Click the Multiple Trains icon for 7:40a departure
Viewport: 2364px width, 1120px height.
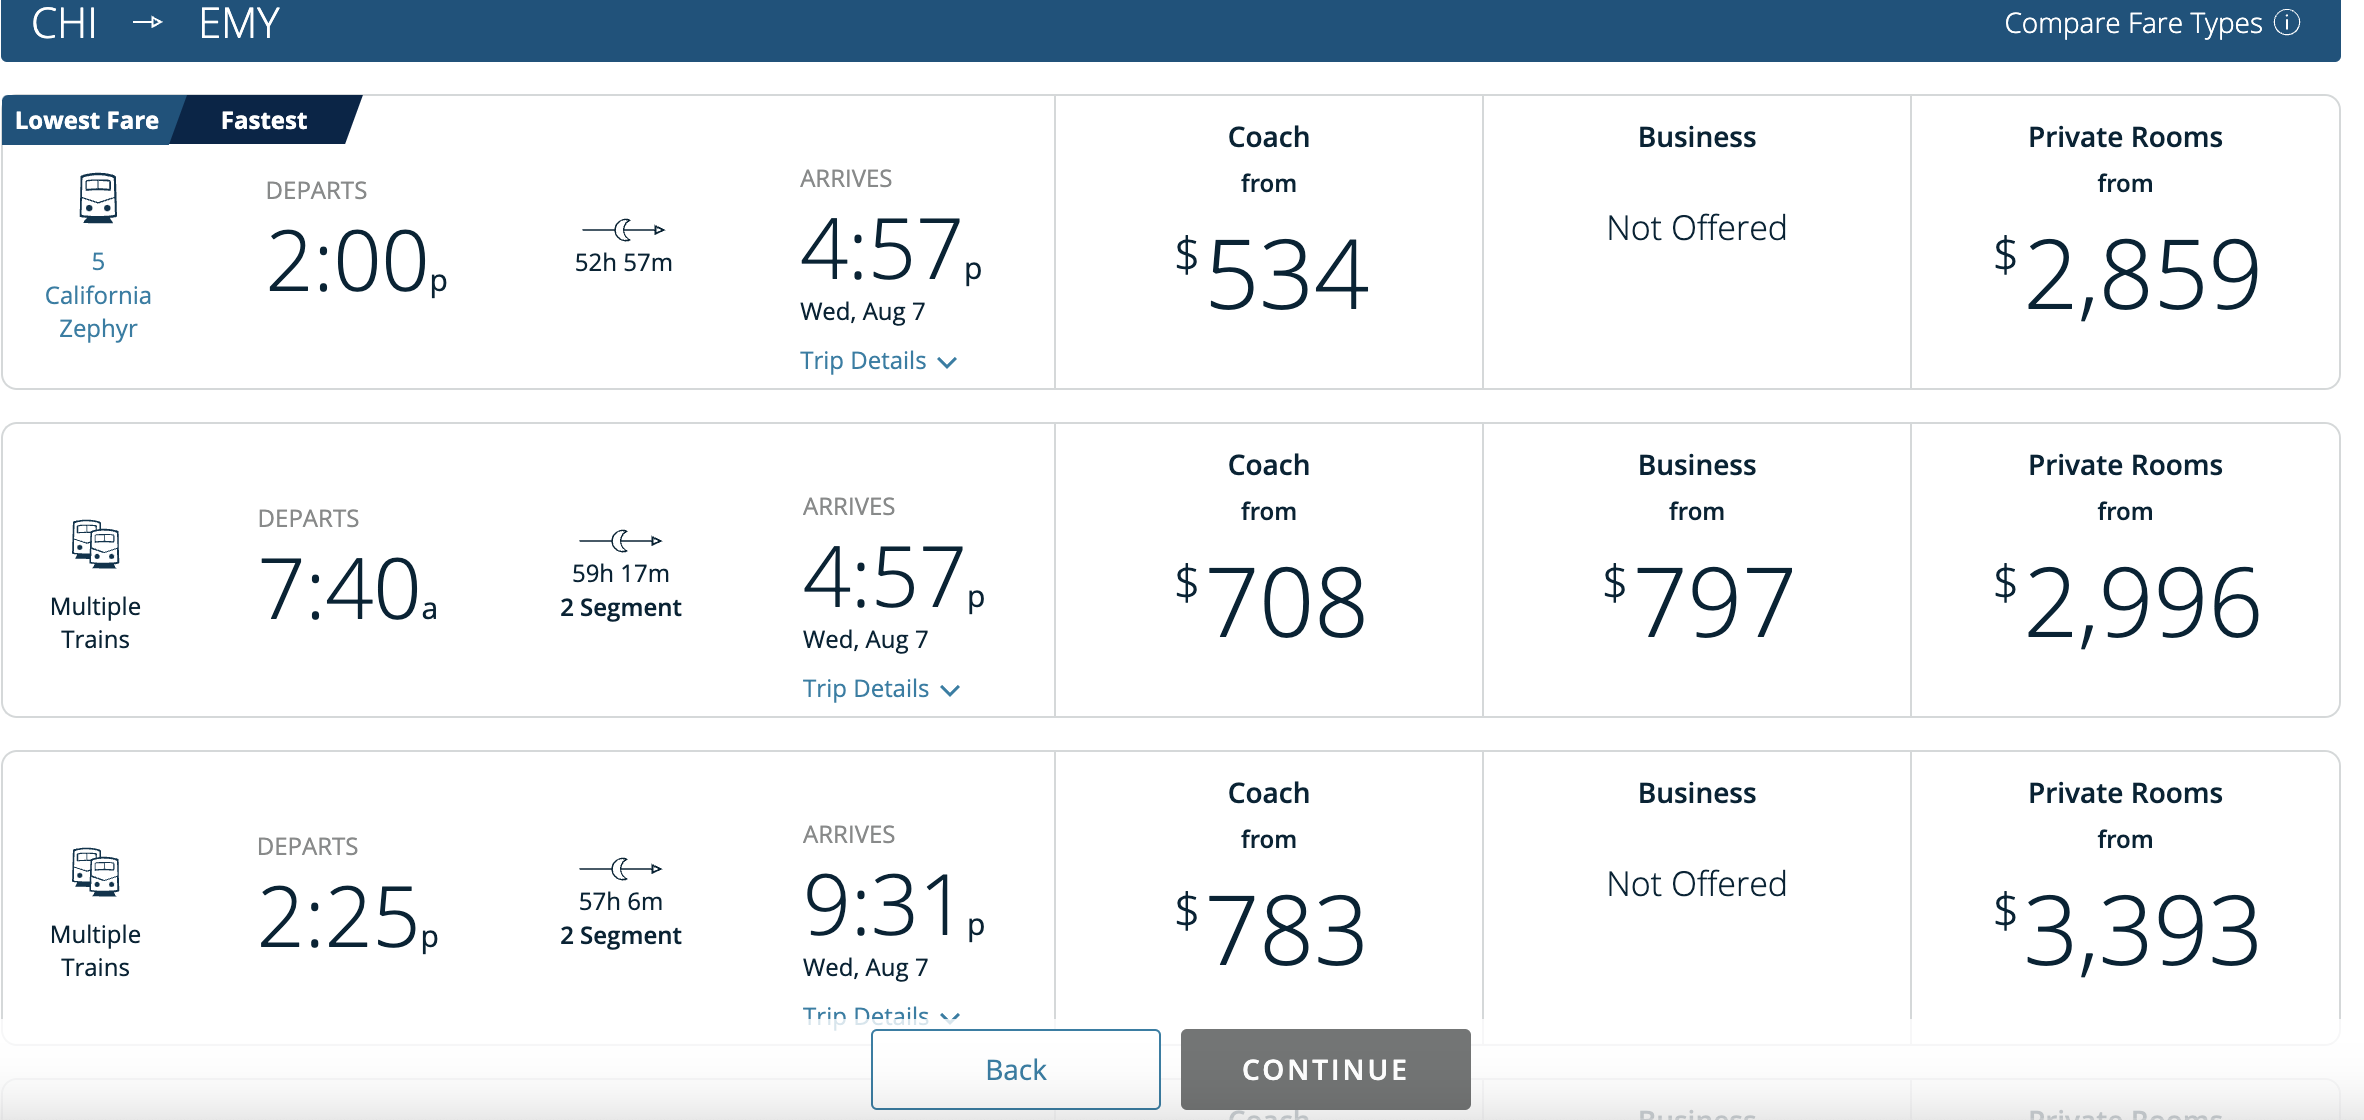click(96, 544)
